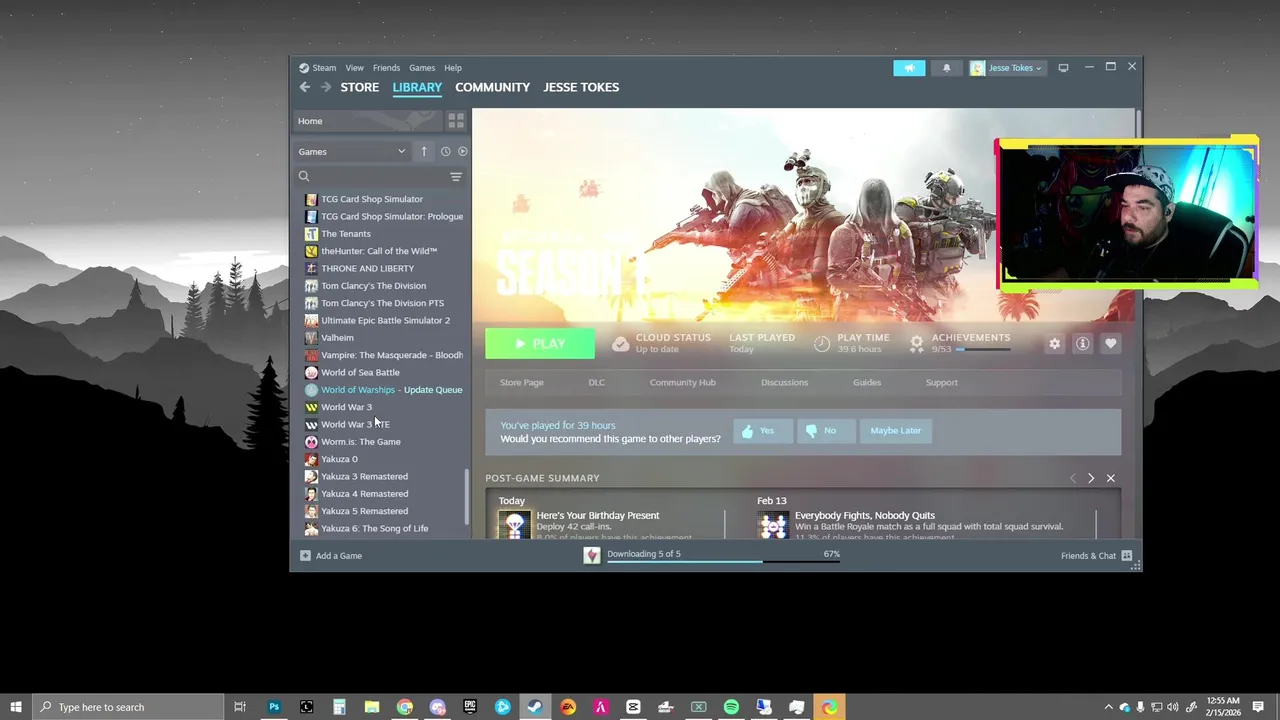Sort library by recent activity clock icon
1280x720 pixels.
(x=445, y=151)
